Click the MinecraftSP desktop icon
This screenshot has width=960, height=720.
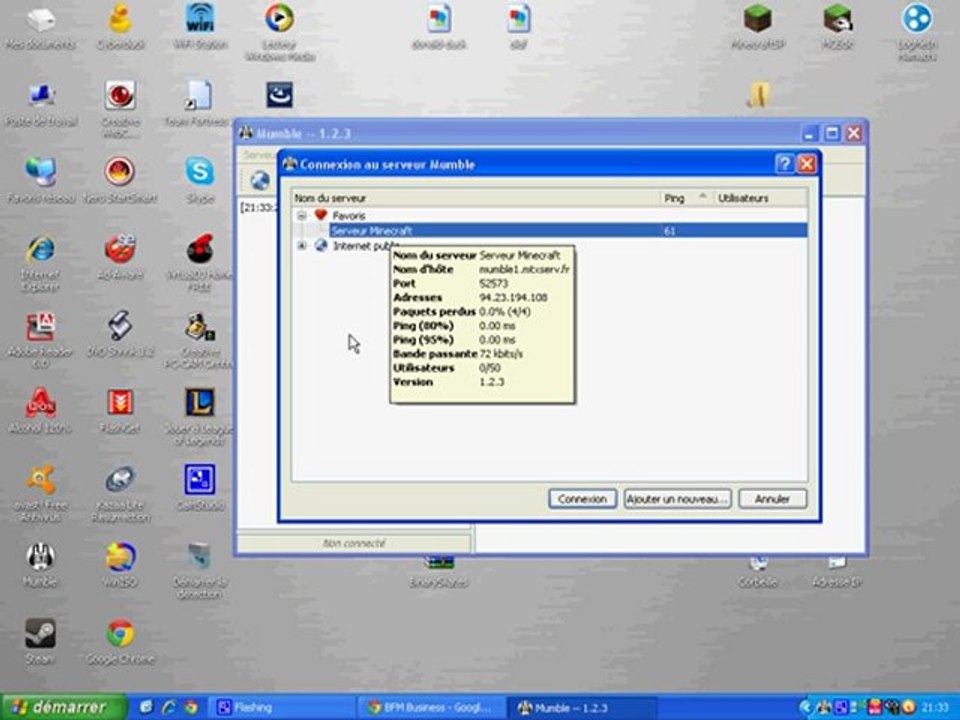(757, 19)
